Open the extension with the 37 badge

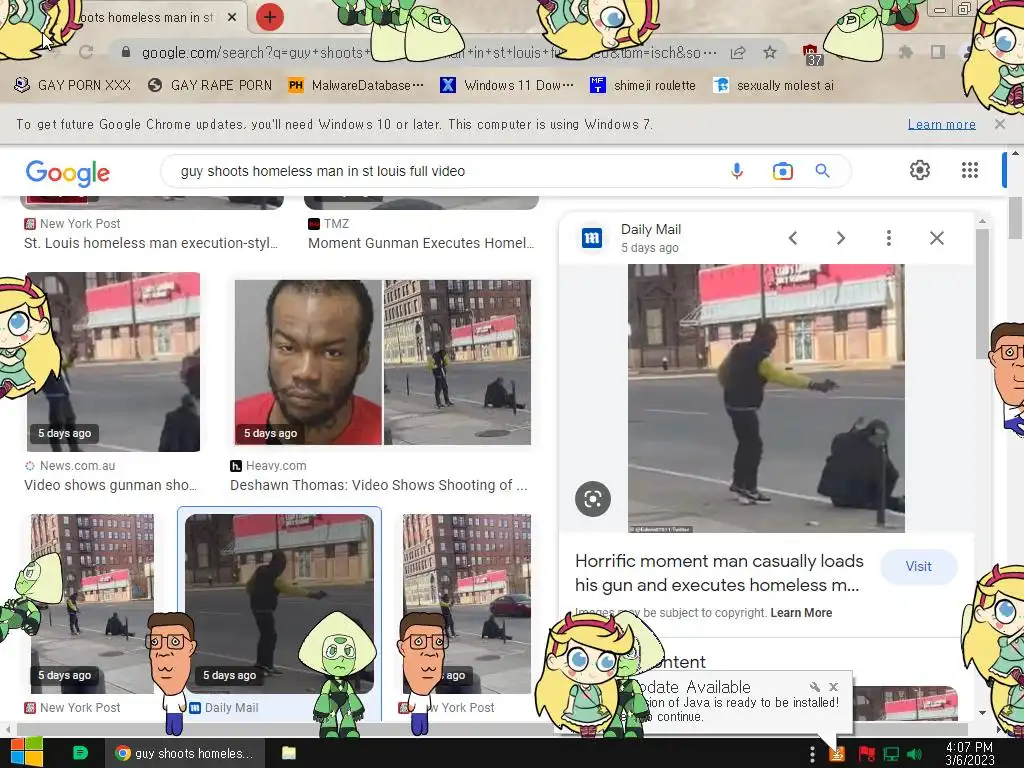point(812,54)
